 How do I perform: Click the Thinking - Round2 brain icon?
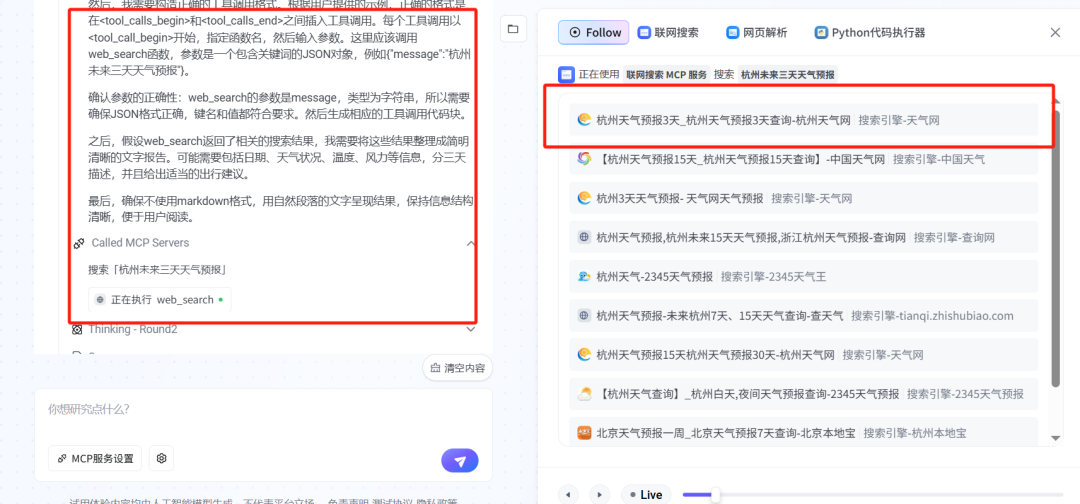78,329
